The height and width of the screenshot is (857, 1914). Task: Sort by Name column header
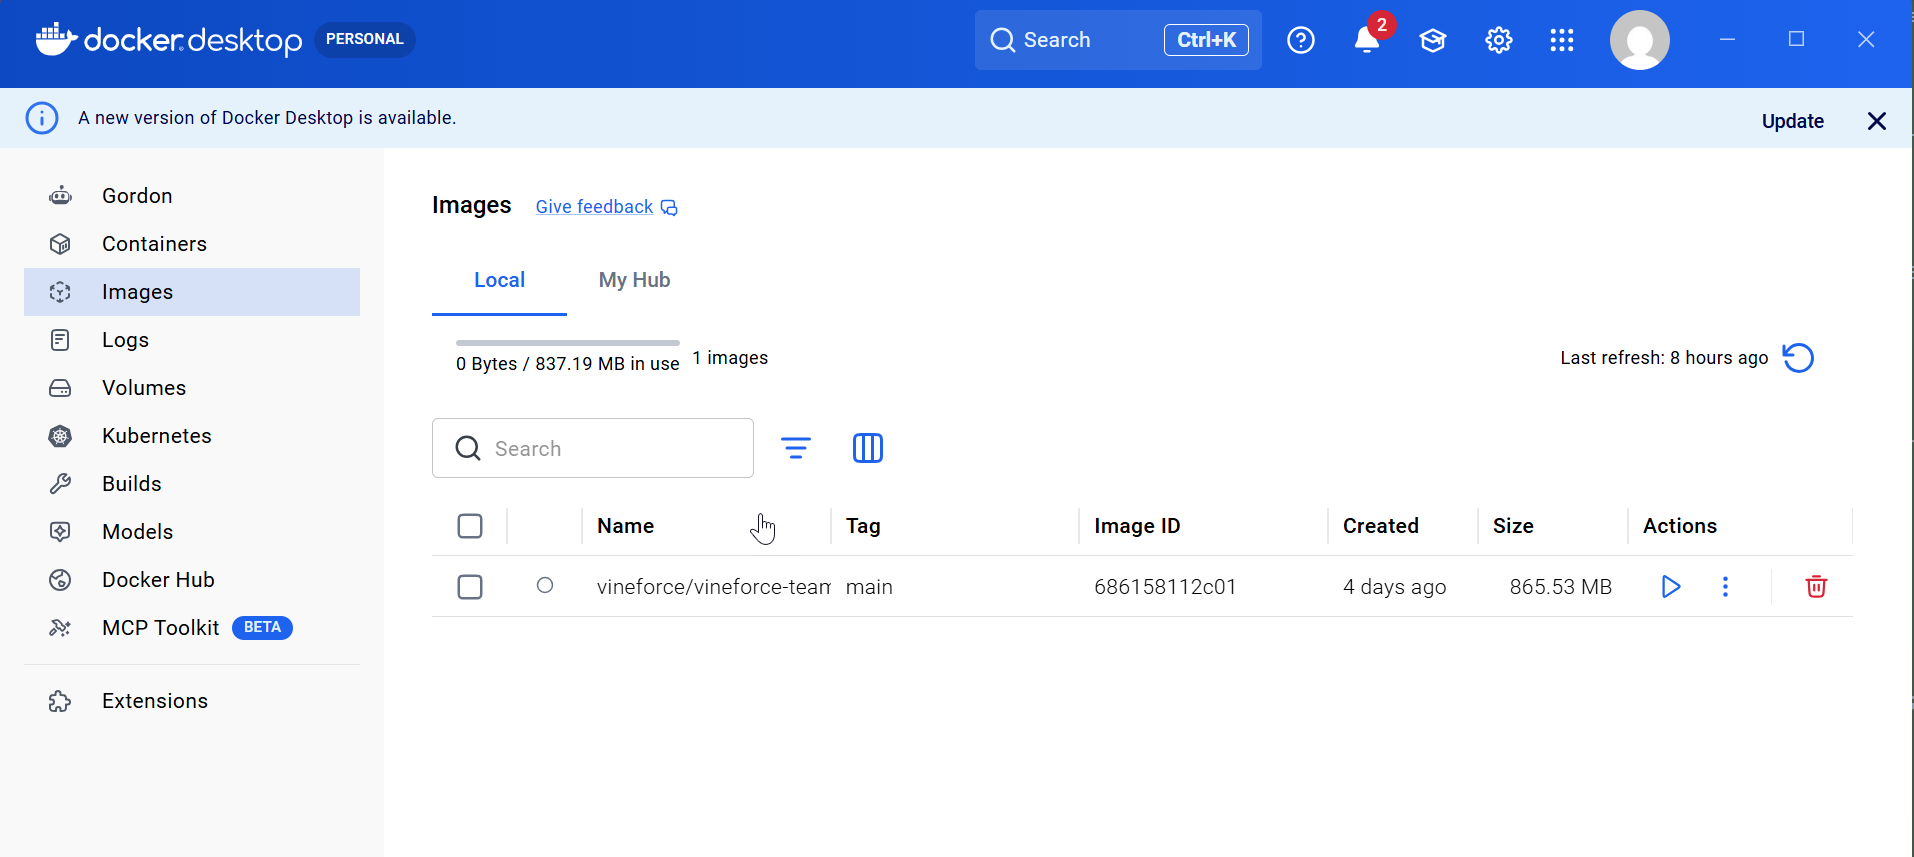[625, 526]
